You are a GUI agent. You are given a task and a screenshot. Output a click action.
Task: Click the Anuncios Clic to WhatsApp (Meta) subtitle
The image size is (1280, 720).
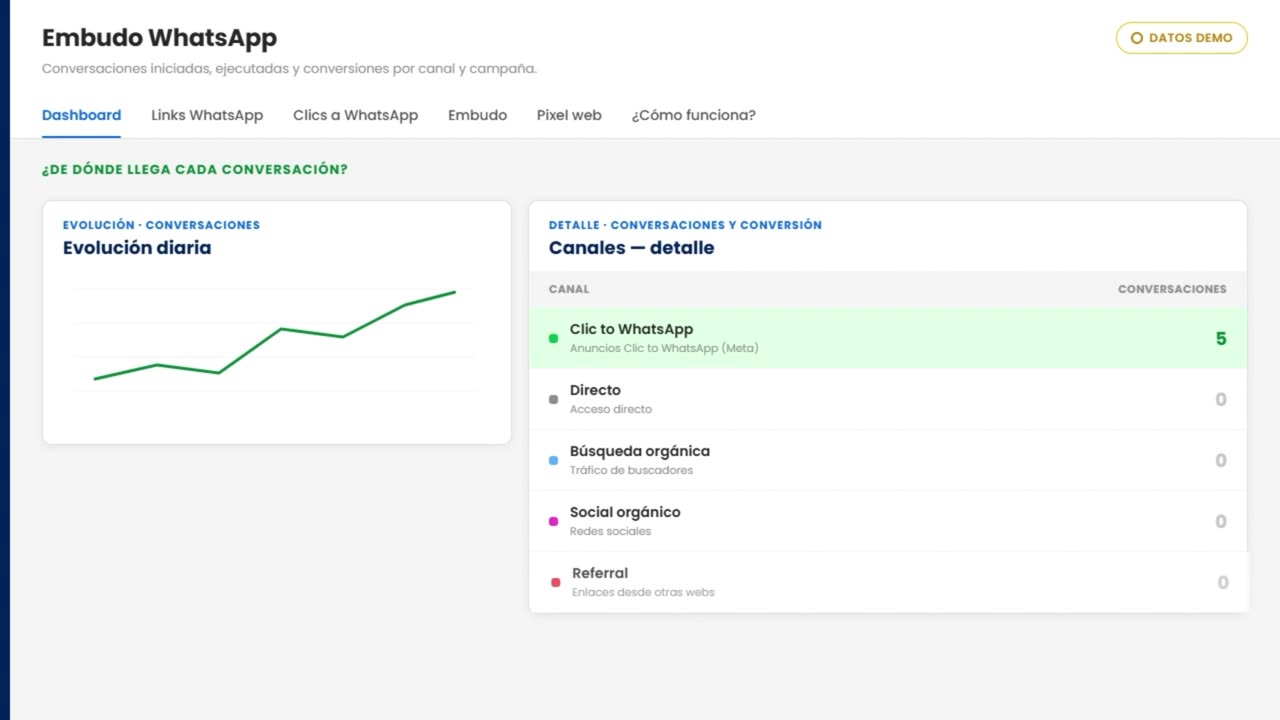(x=664, y=348)
